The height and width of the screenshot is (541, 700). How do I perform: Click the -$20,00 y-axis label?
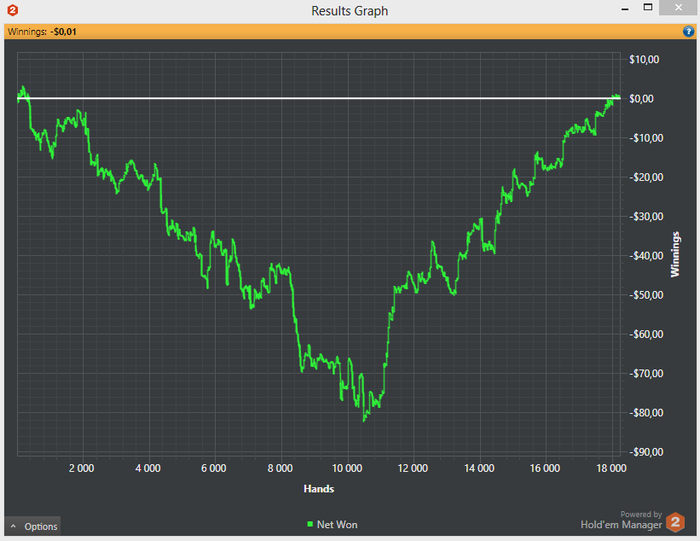click(646, 177)
